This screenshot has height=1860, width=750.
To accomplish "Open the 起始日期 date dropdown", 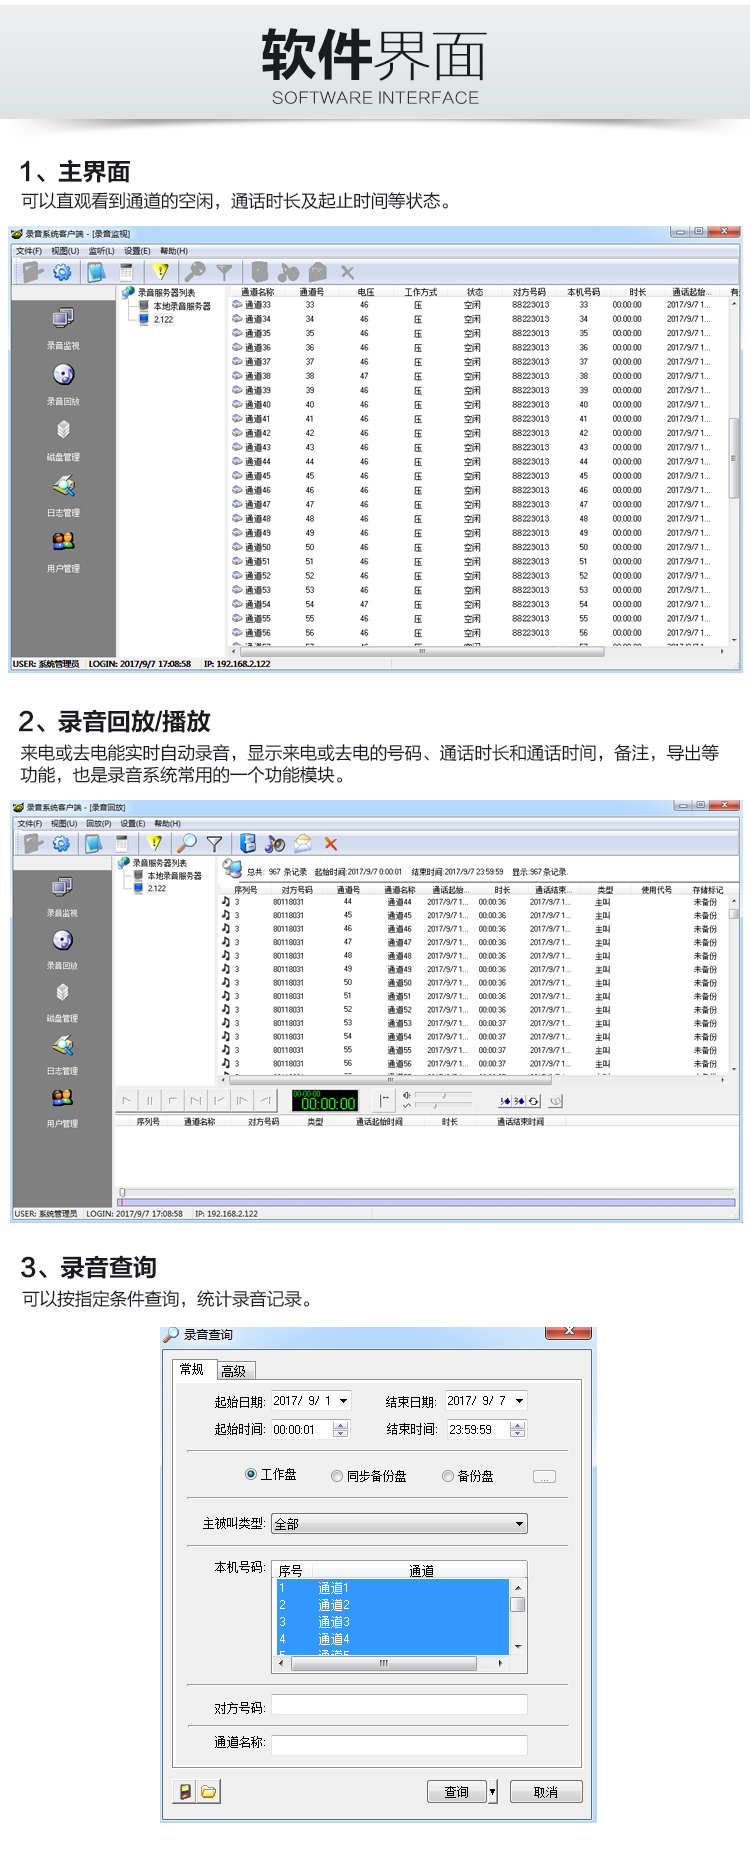I will click(x=343, y=1401).
